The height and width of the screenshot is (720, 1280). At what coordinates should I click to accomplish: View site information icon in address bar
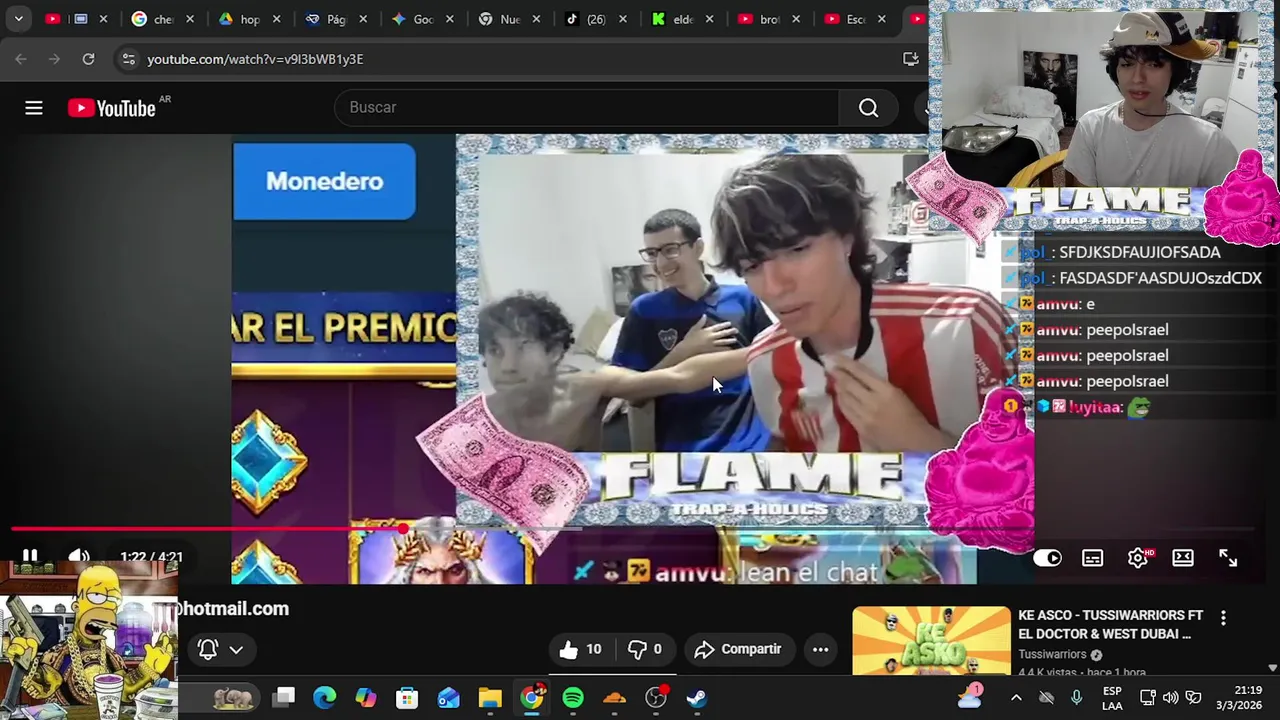[128, 59]
